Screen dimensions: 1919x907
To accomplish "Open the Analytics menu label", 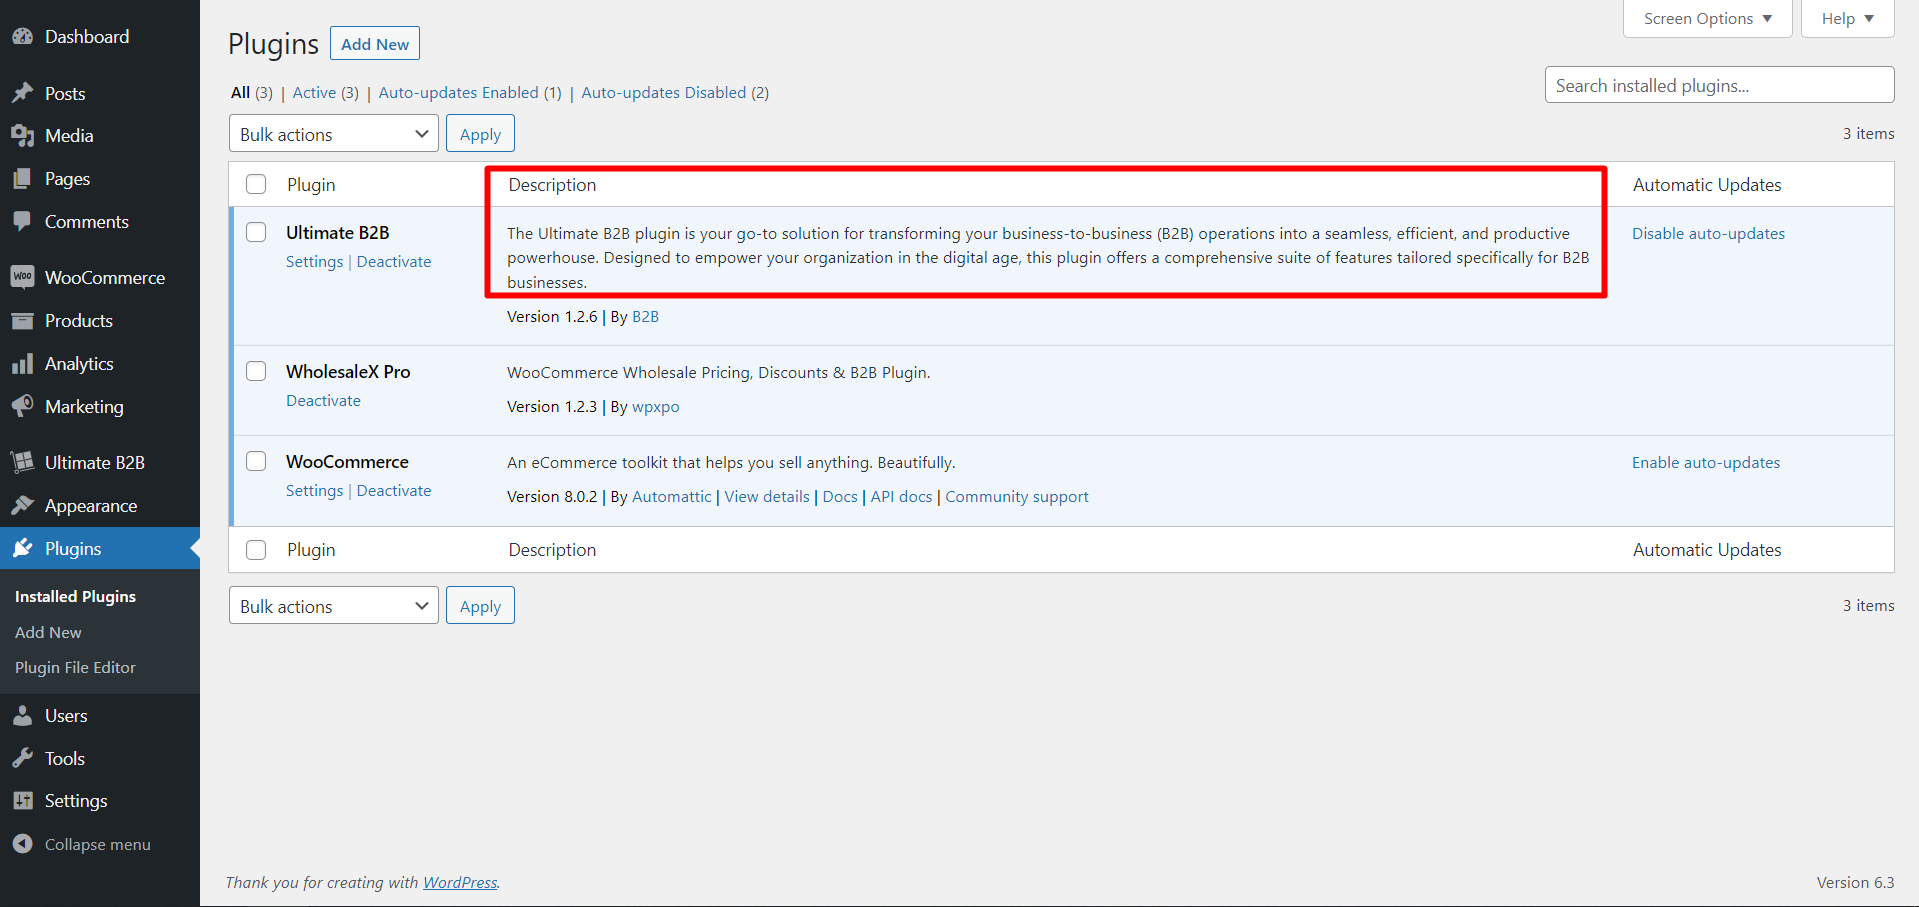I will point(79,364).
